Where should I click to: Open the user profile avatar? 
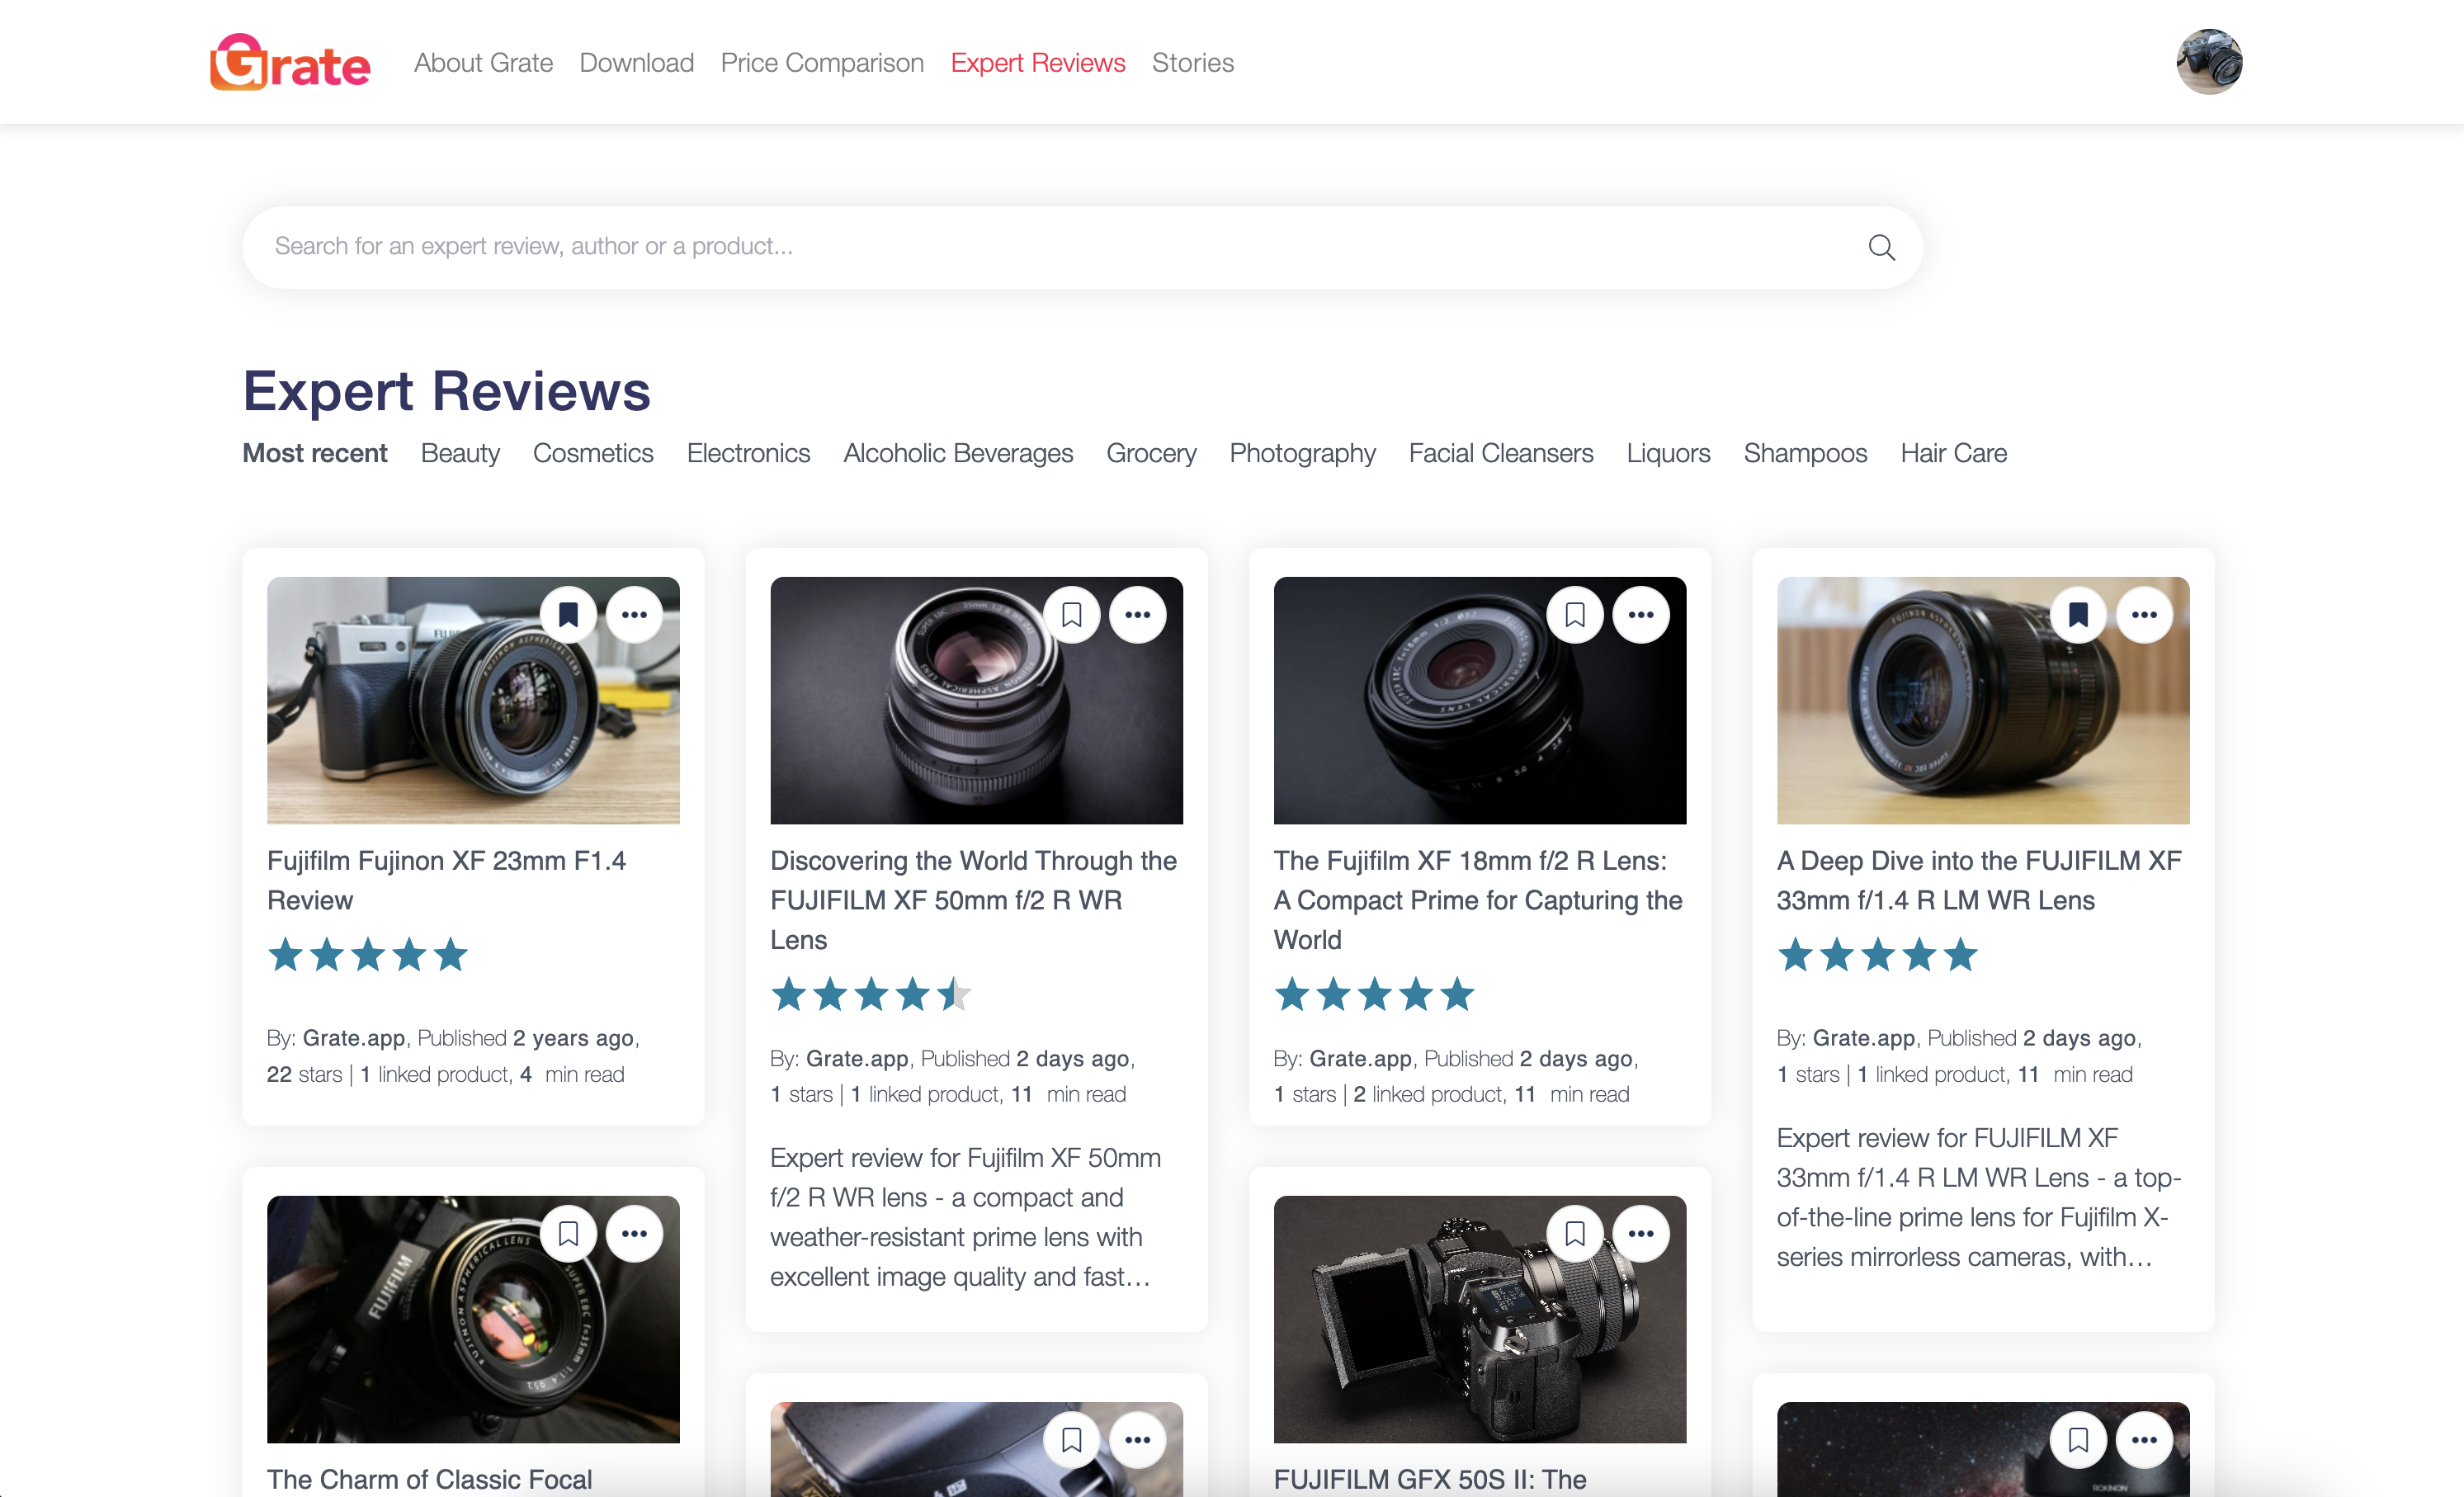click(x=2209, y=62)
